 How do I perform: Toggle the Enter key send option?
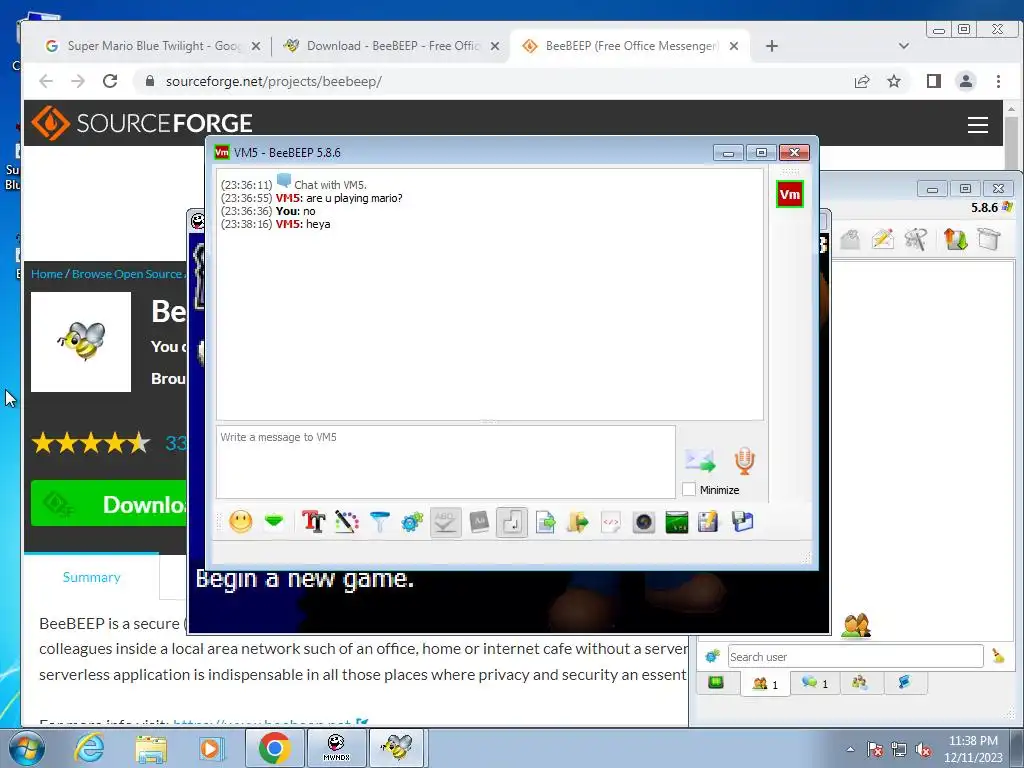pos(512,522)
